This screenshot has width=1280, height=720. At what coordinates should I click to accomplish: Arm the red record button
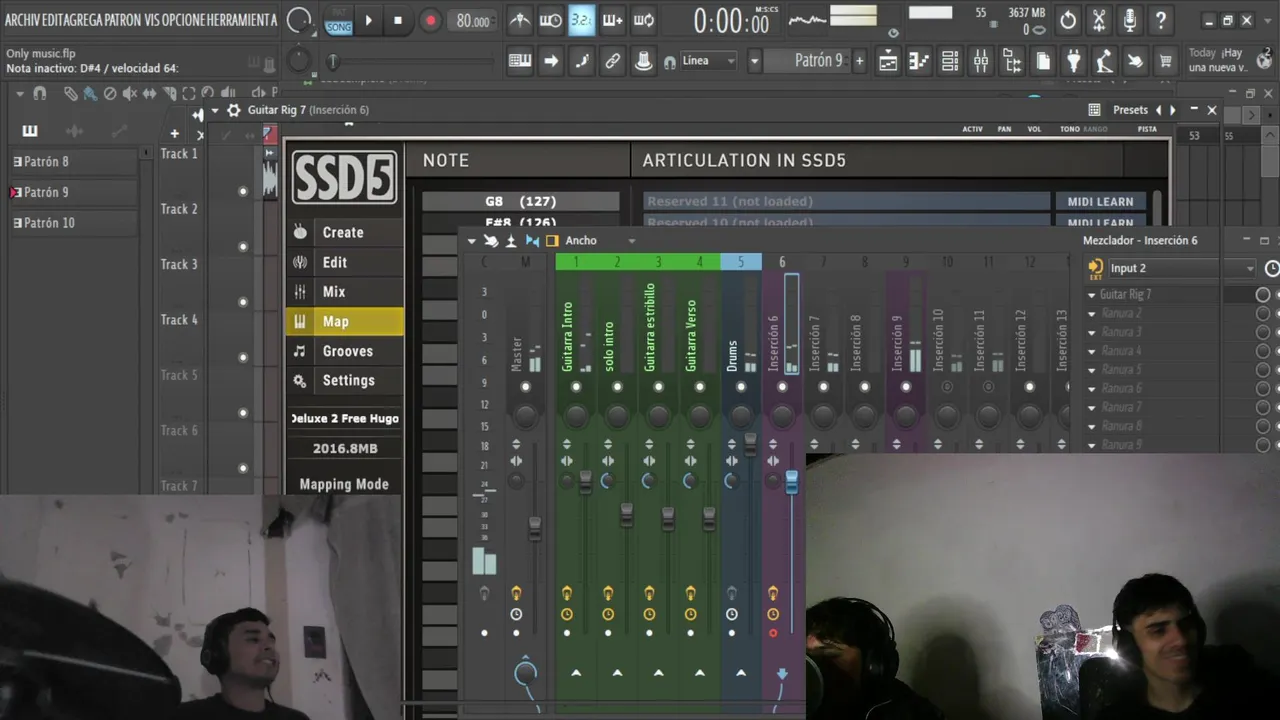click(x=430, y=20)
